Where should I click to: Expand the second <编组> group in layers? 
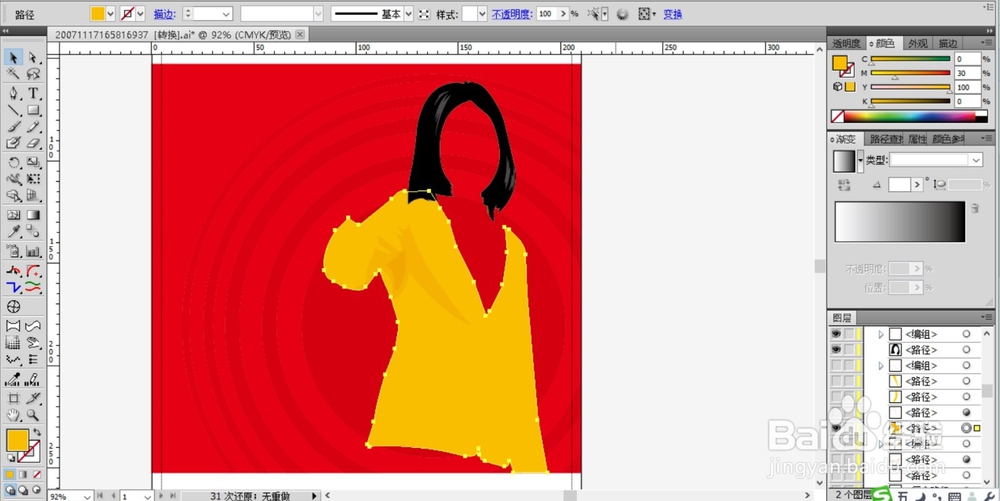(x=881, y=366)
